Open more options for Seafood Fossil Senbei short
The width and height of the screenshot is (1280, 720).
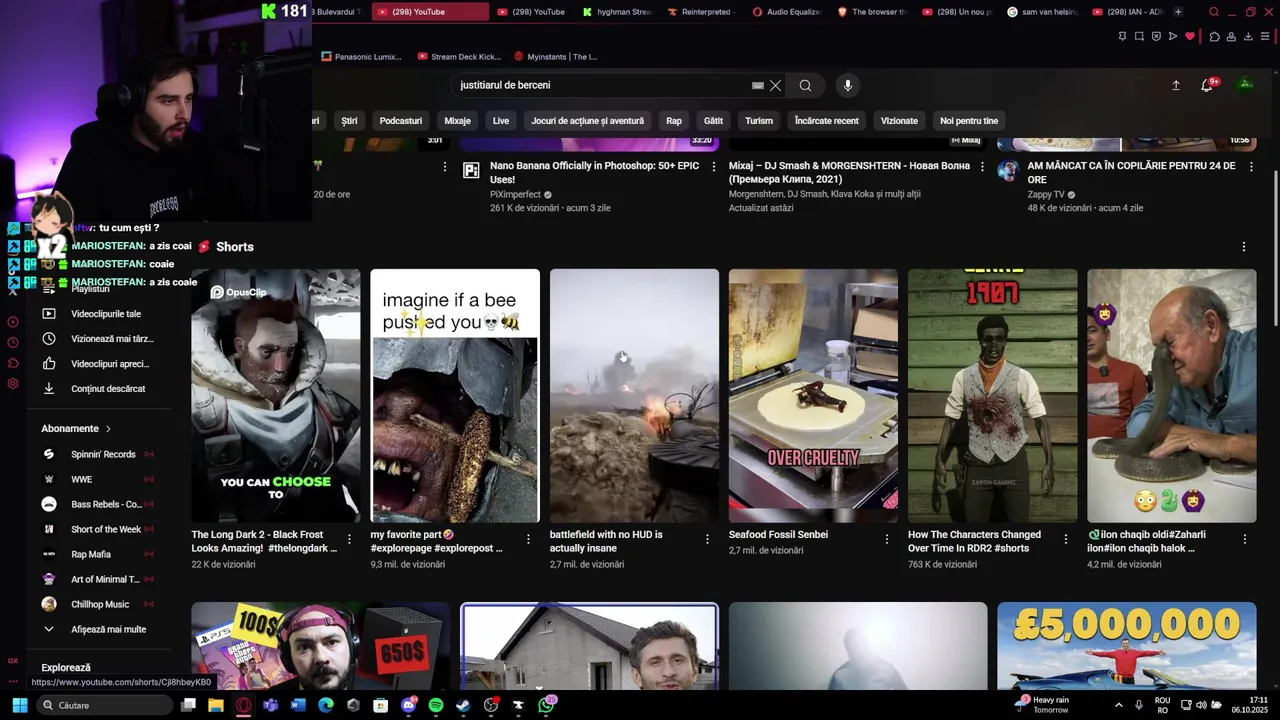point(886,539)
